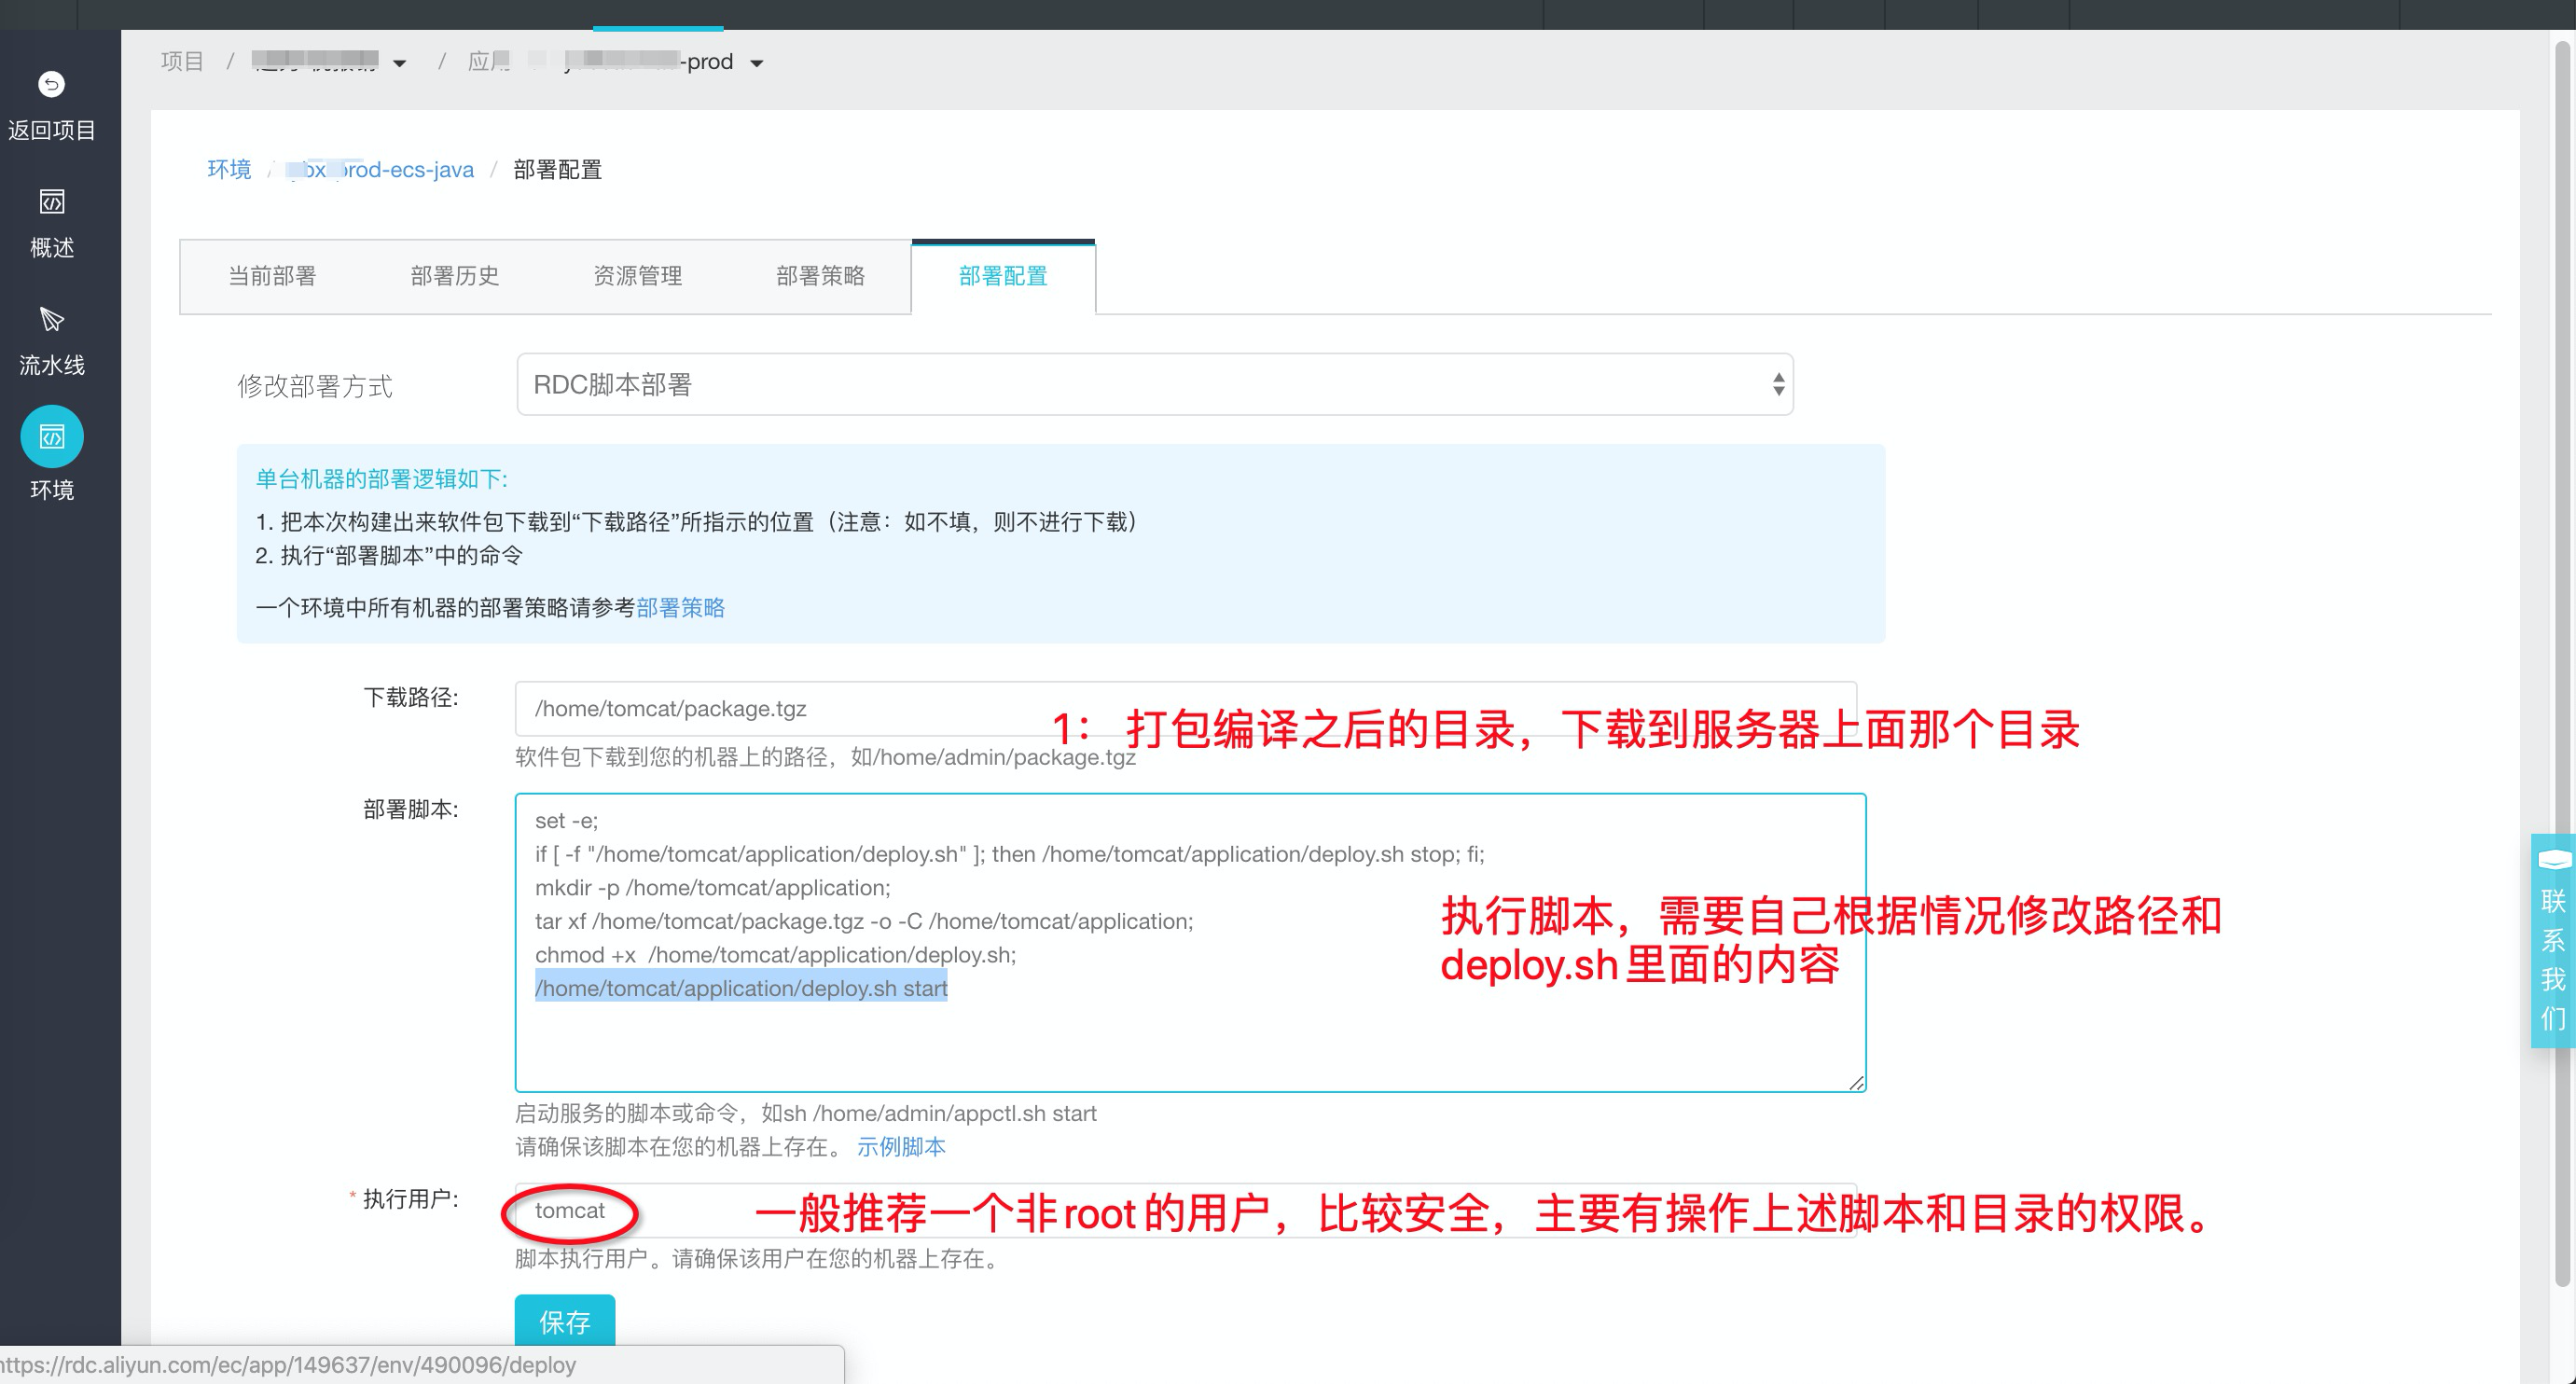The height and width of the screenshot is (1384, 2576).
Task: Open the 流水线 pipeline sidebar icon
Action: tap(51, 319)
